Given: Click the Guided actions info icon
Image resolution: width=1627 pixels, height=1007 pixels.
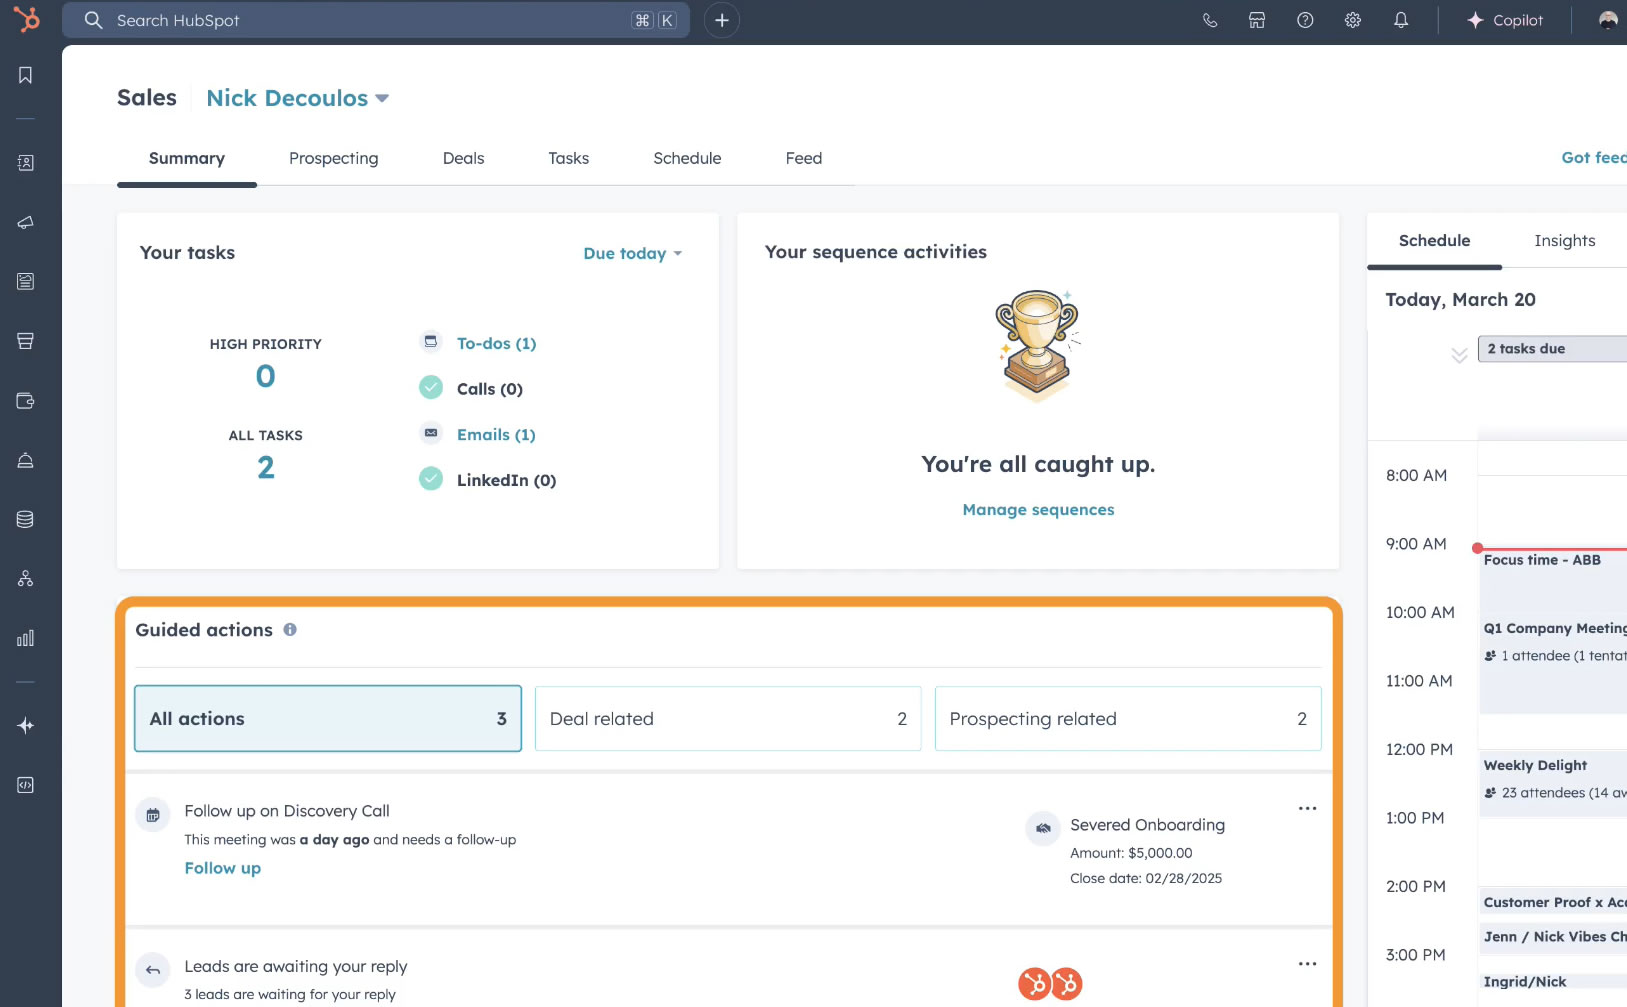Looking at the screenshot, I should point(290,629).
